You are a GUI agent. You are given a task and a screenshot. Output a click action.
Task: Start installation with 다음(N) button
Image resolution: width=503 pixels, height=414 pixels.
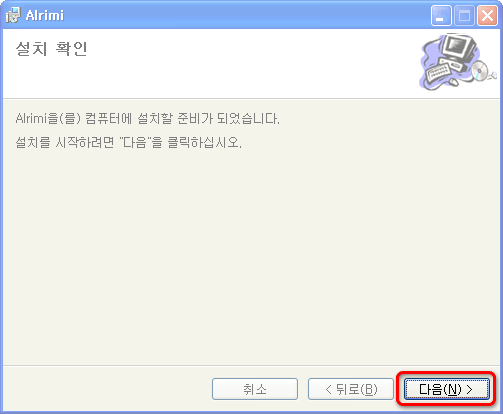point(447,389)
